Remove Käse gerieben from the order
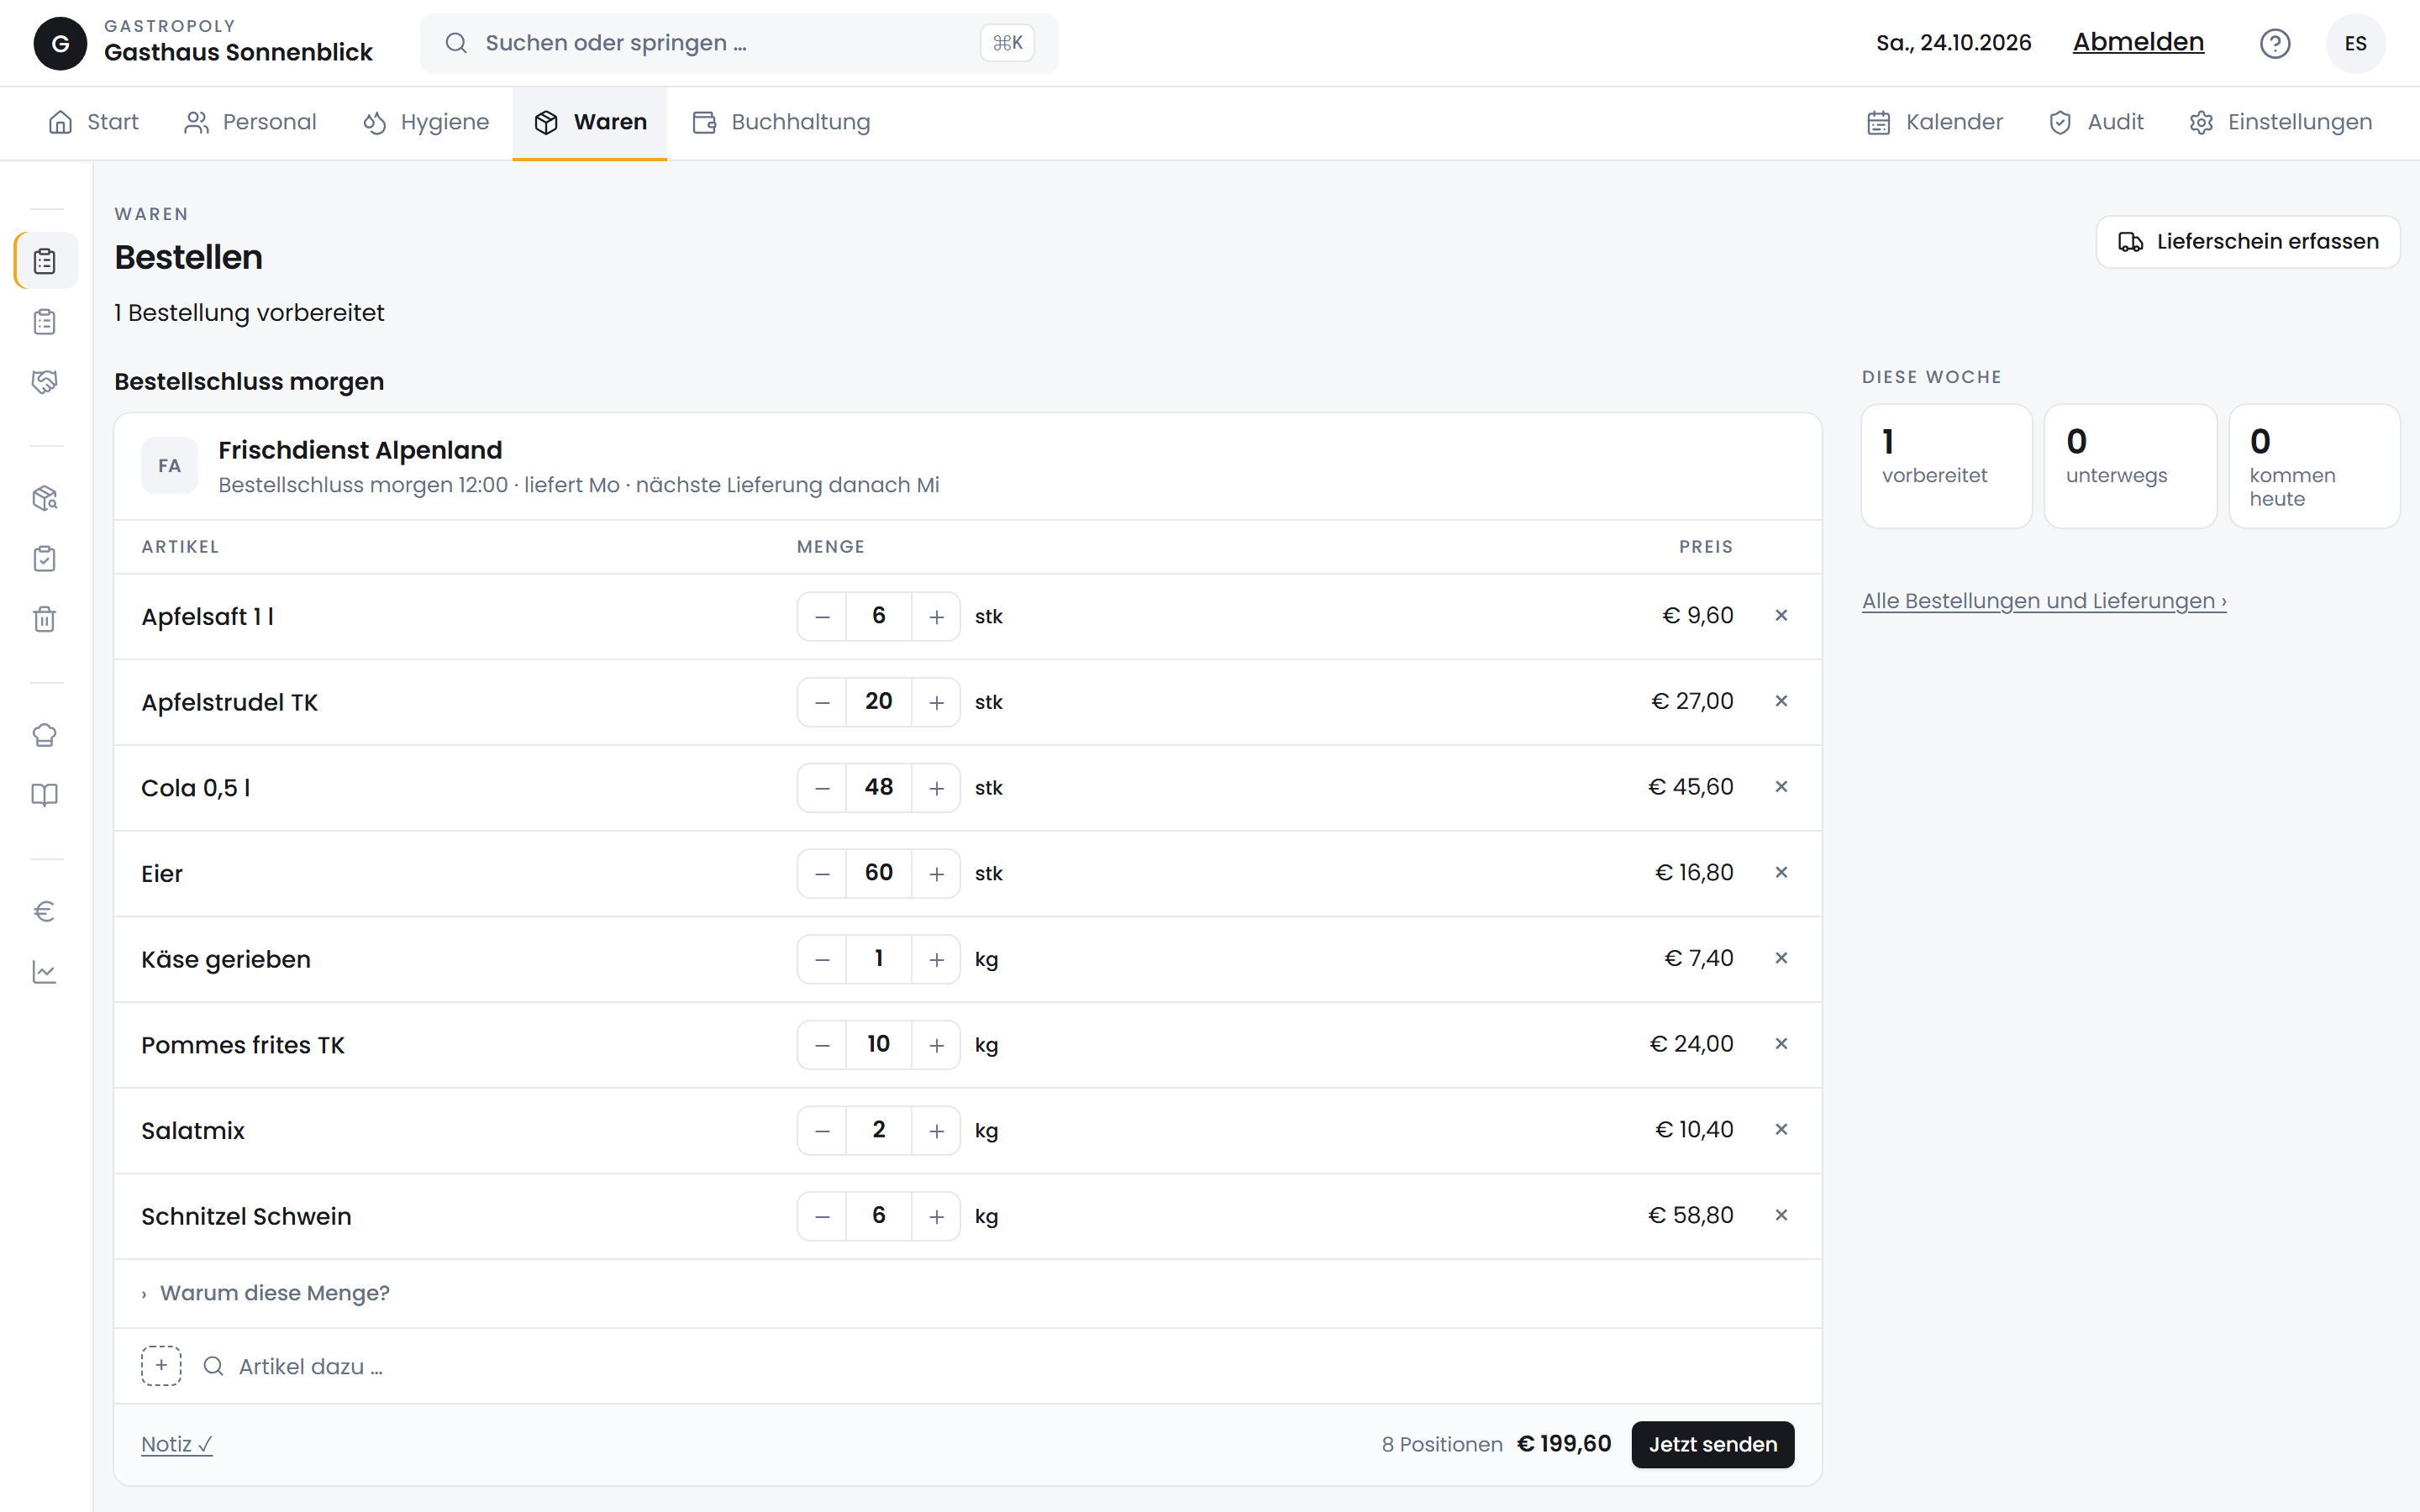Viewport: 2420px width, 1512px height. coord(1781,958)
